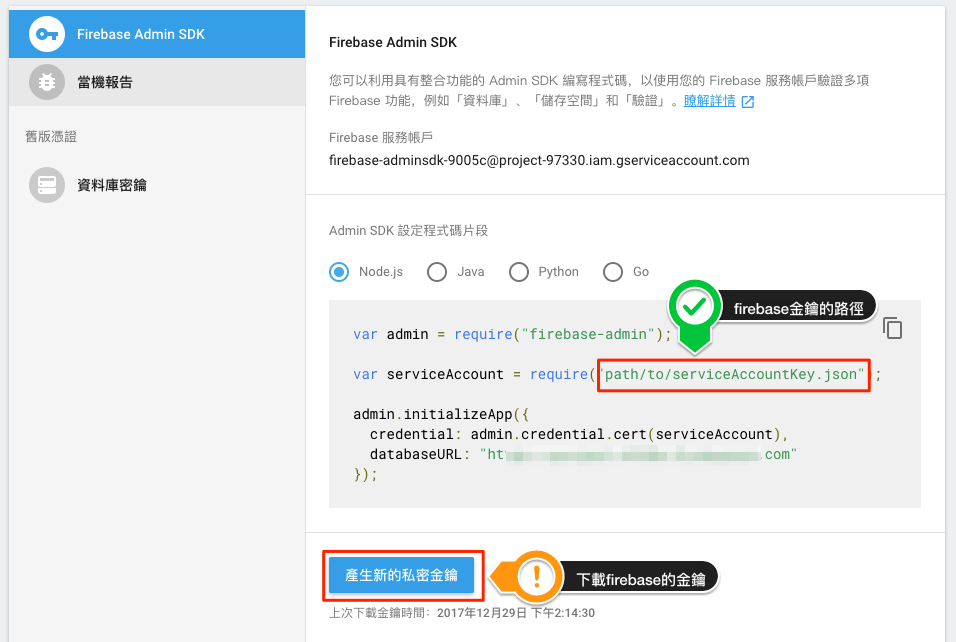The height and width of the screenshot is (642, 956).
Task: Choose the Python radio option
Action: 519,272
